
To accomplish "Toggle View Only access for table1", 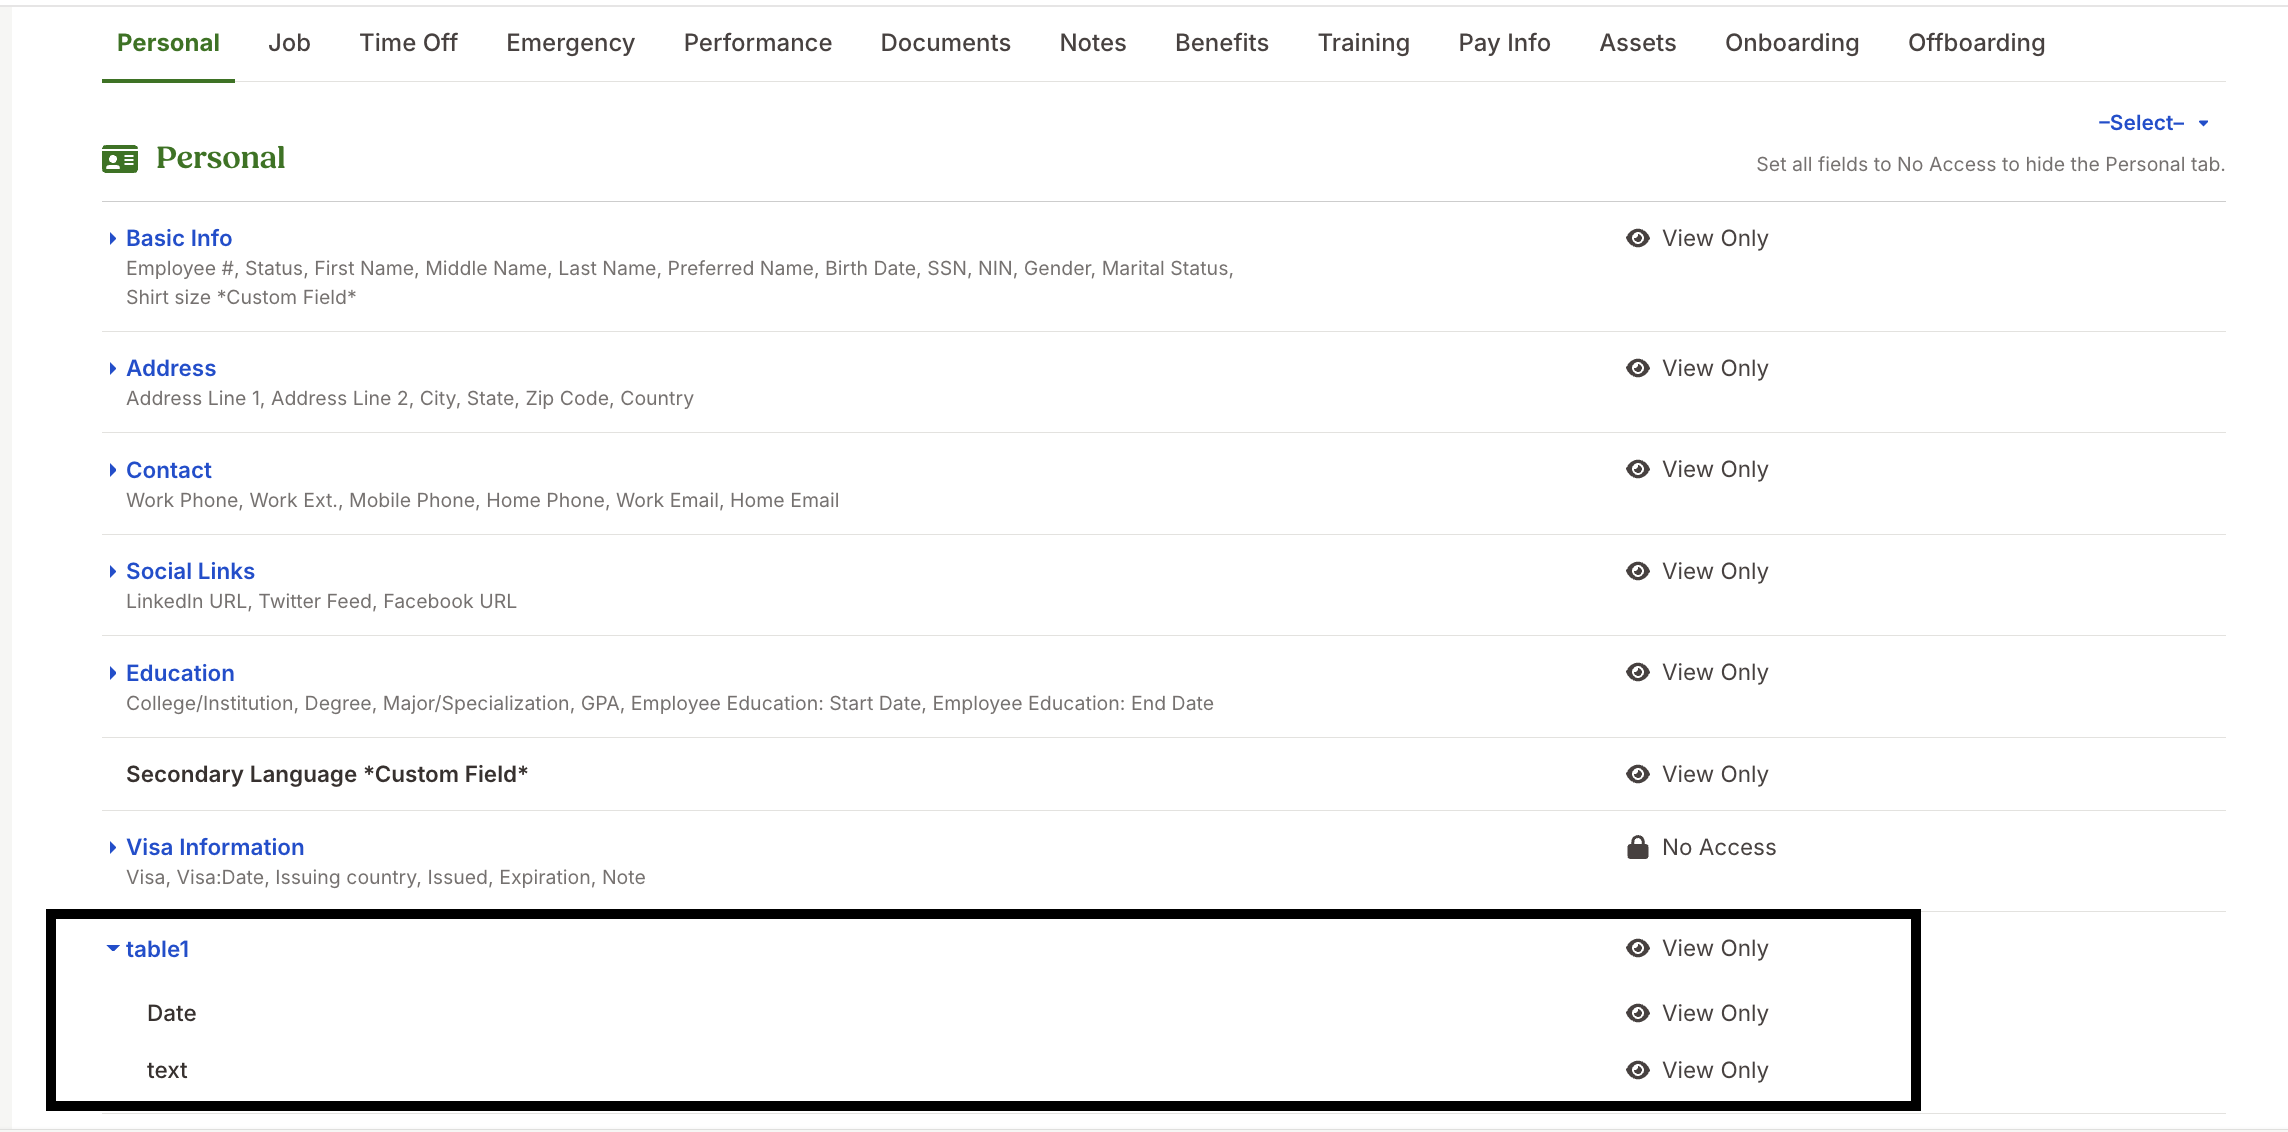I will pyautogui.click(x=1714, y=948).
